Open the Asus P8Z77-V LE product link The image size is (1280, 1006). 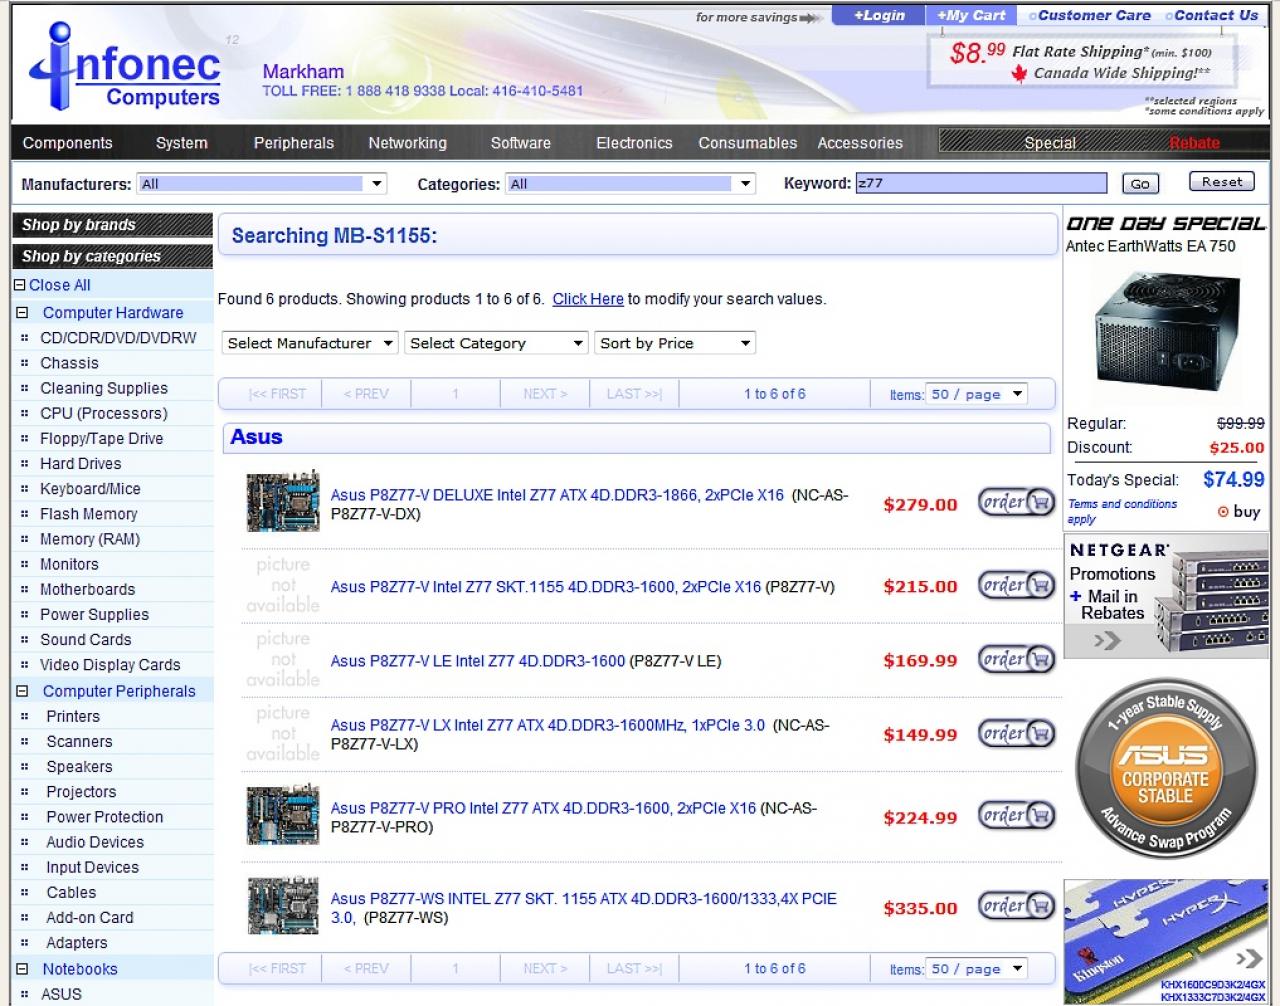pos(477,661)
